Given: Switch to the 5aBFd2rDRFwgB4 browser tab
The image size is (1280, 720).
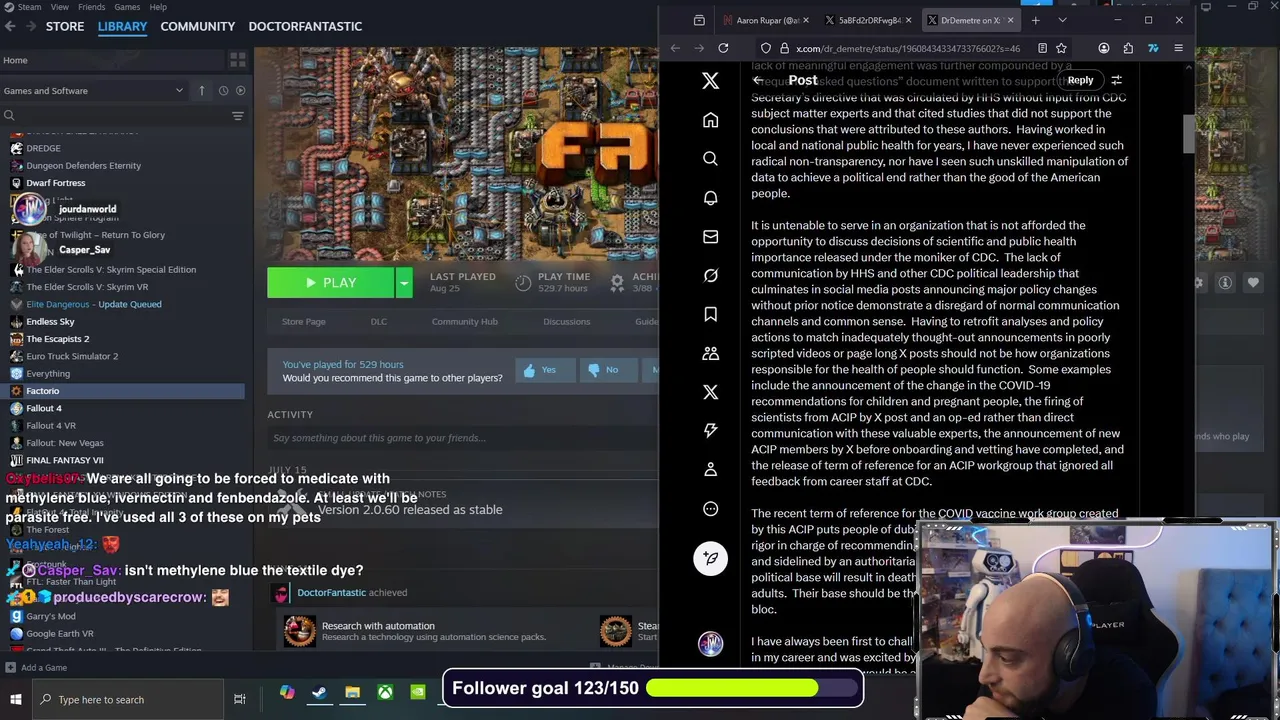Looking at the screenshot, I should click(x=866, y=20).
